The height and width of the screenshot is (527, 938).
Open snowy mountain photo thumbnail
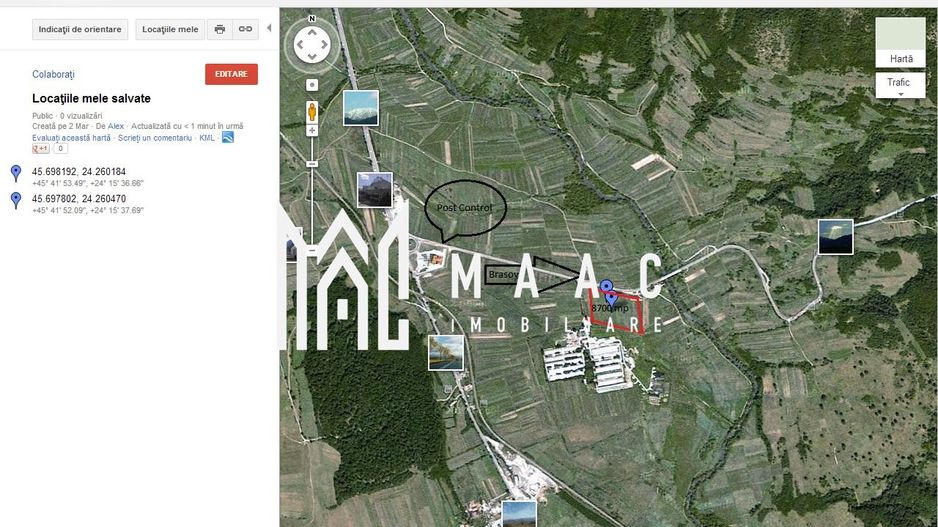(x=361, y=108)
